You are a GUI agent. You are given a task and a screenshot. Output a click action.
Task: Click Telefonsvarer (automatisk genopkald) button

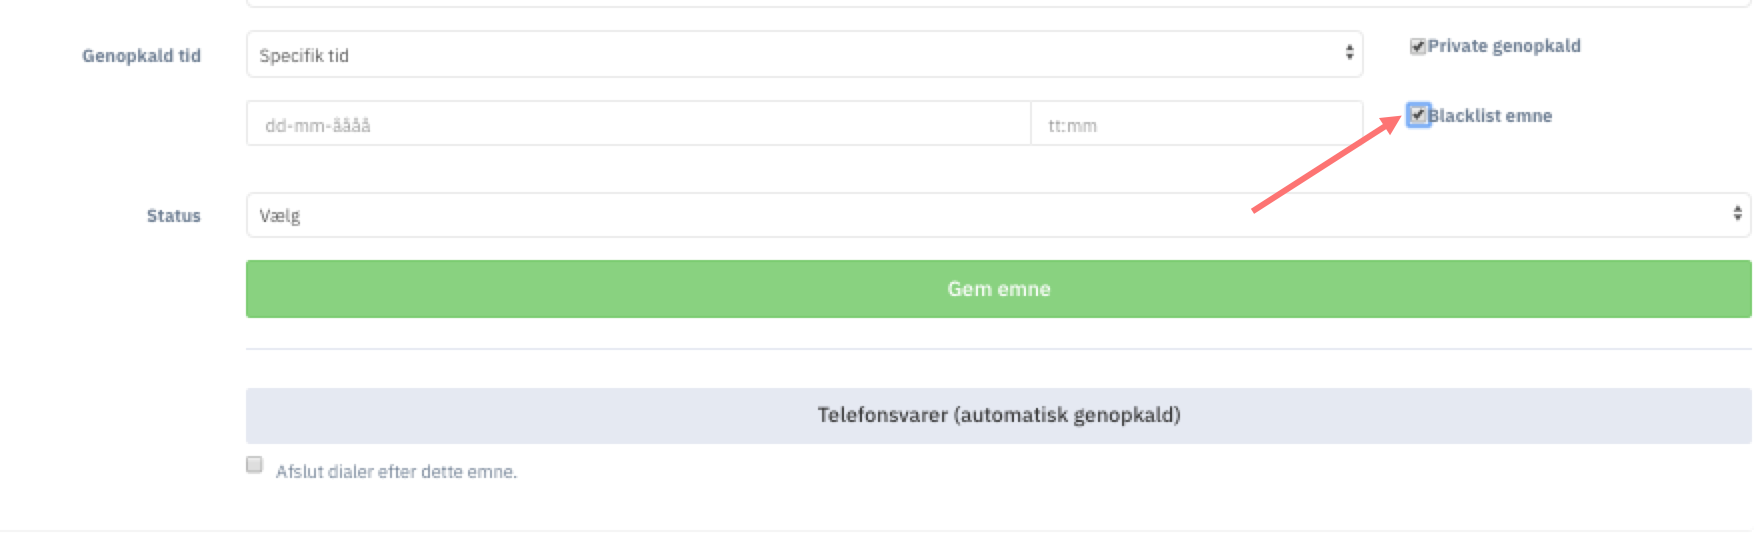pos(998,415)
